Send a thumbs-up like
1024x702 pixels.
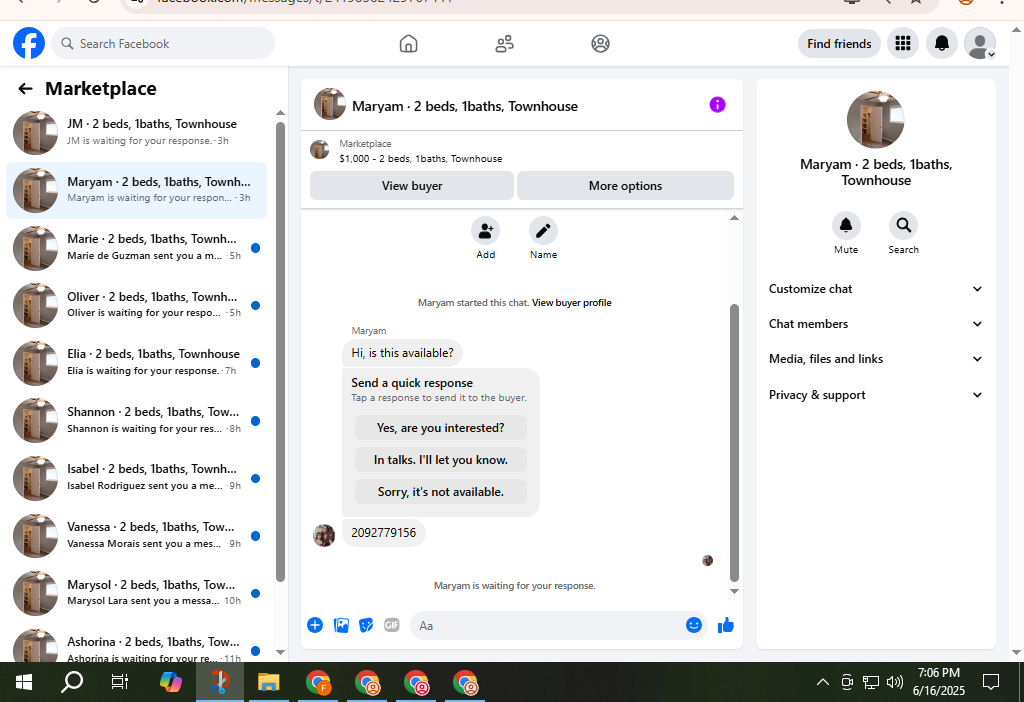pyautogui.click(x=726, y=625)
